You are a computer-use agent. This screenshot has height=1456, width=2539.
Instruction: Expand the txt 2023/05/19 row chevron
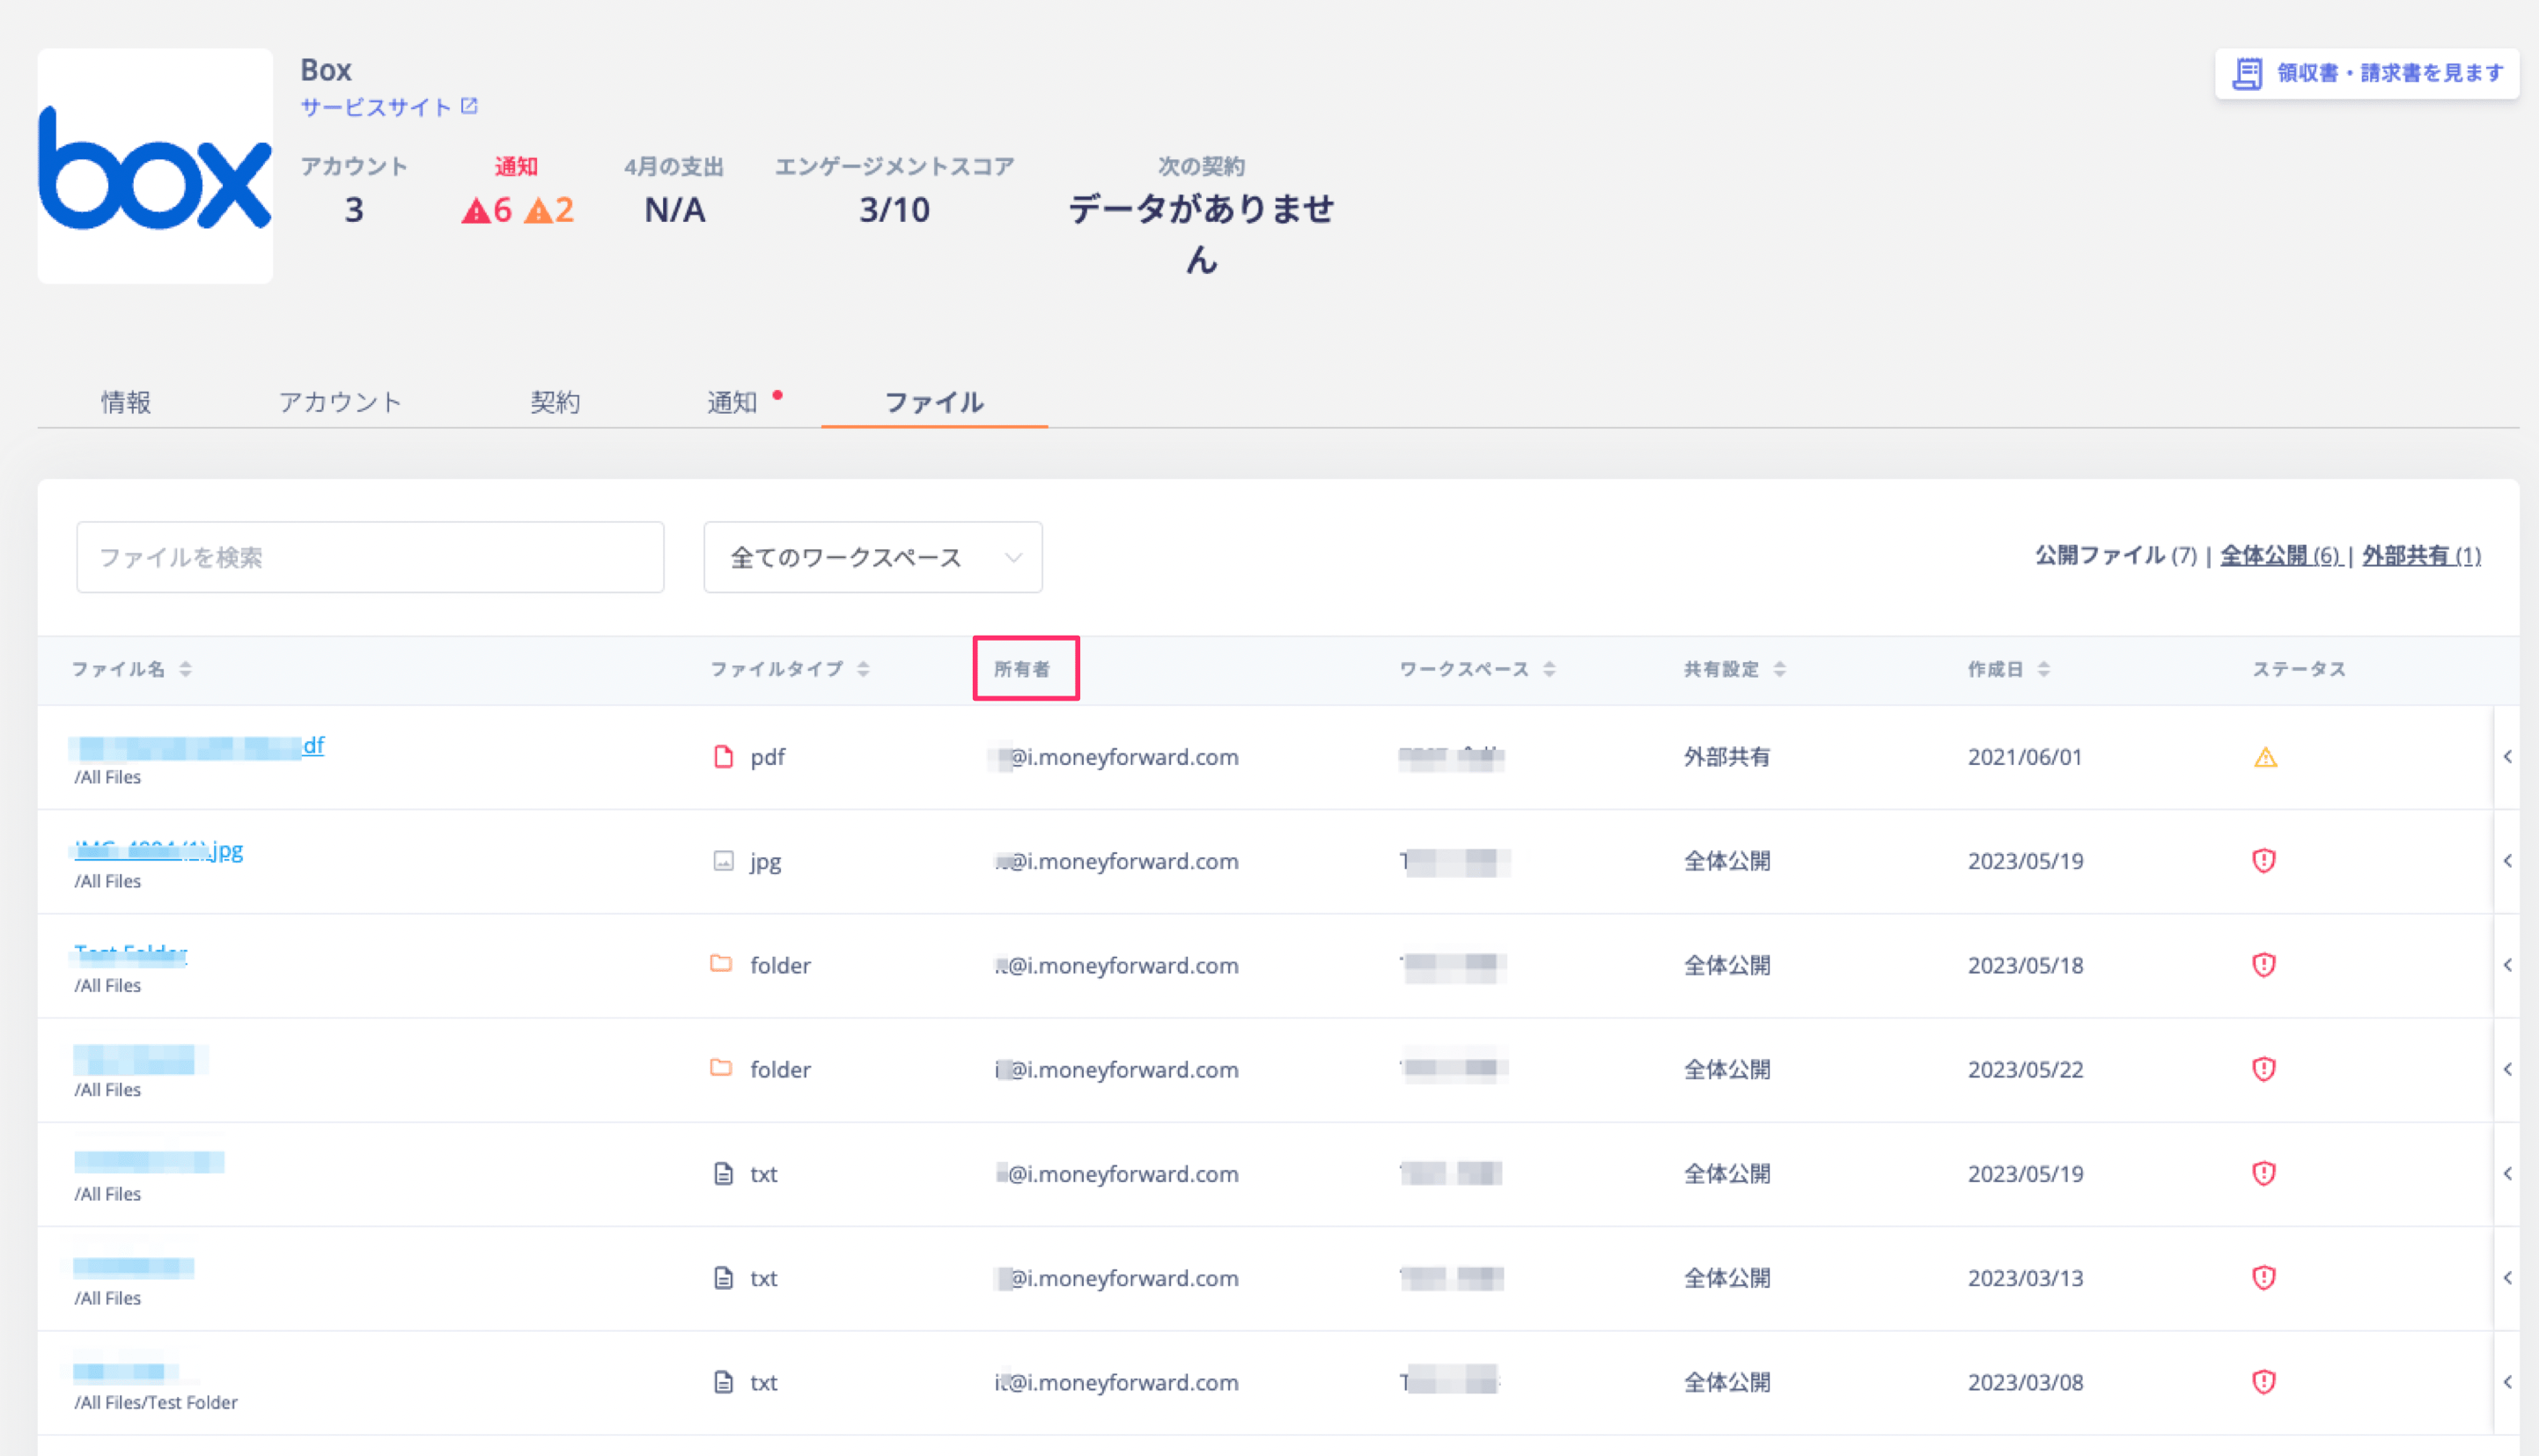2507,1173
